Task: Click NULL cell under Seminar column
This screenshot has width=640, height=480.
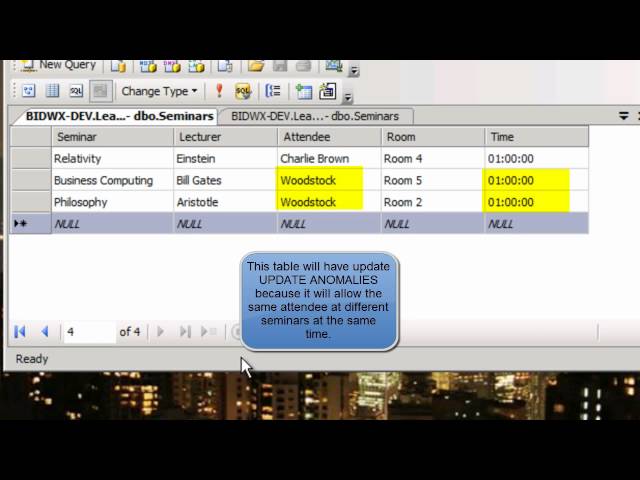Action: pyautogui.click(x=113, y=224)
